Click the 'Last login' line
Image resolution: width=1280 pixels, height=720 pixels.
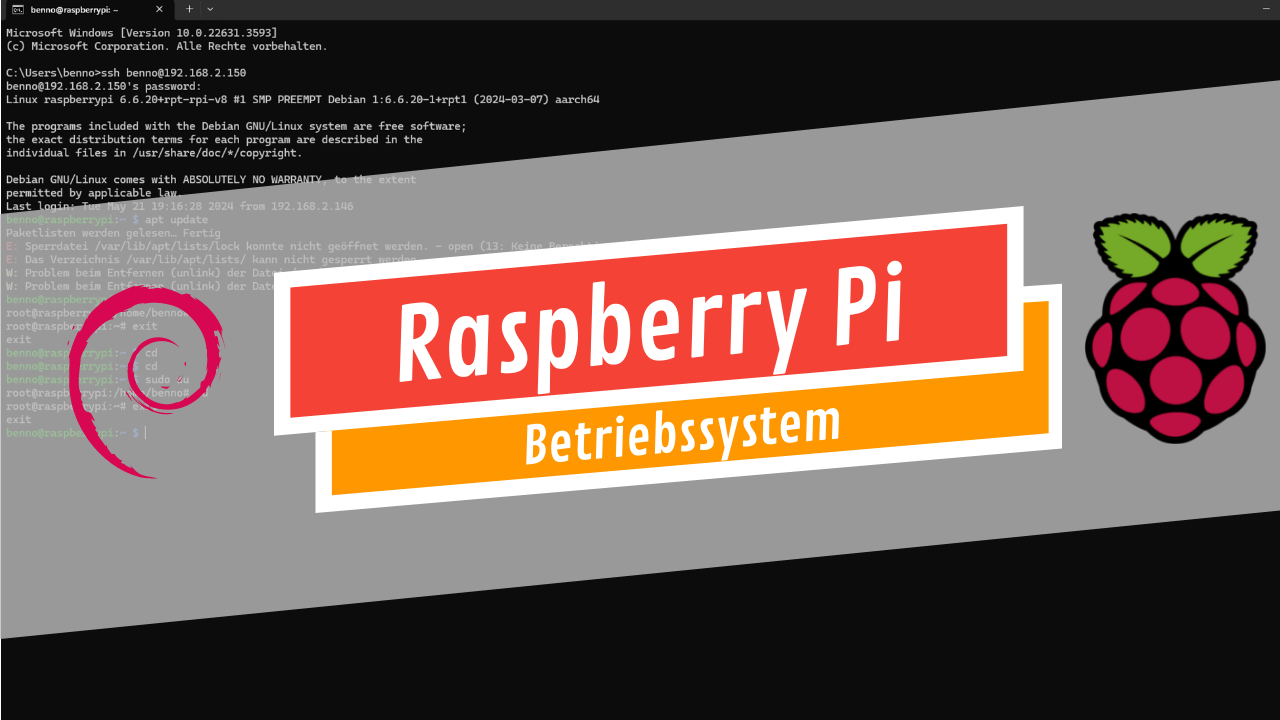click(x=180, y=206)
